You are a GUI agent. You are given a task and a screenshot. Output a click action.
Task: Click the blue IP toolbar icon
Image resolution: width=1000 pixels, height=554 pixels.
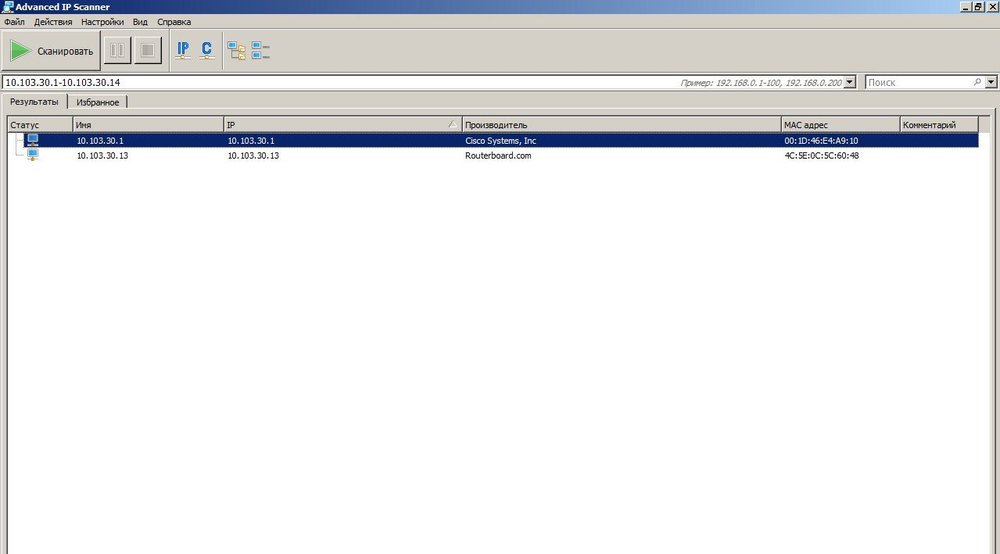(x=183, y=50)
